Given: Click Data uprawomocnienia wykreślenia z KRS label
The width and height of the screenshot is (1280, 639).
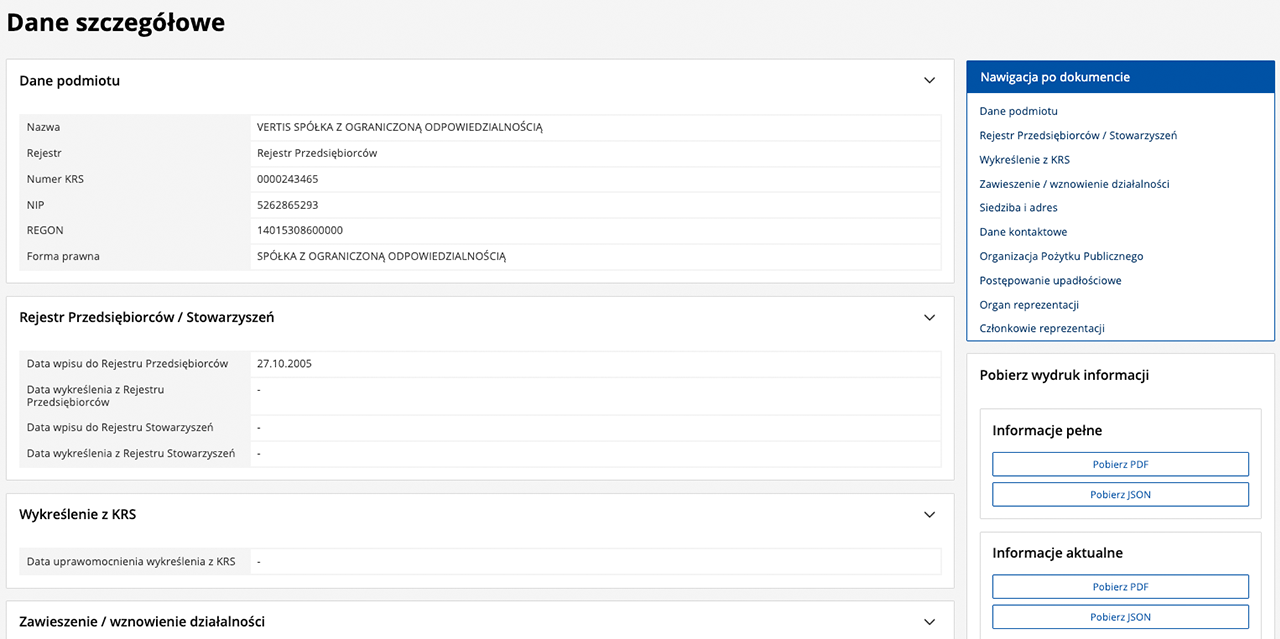Looking at the screenshot, I should (131, 562).
